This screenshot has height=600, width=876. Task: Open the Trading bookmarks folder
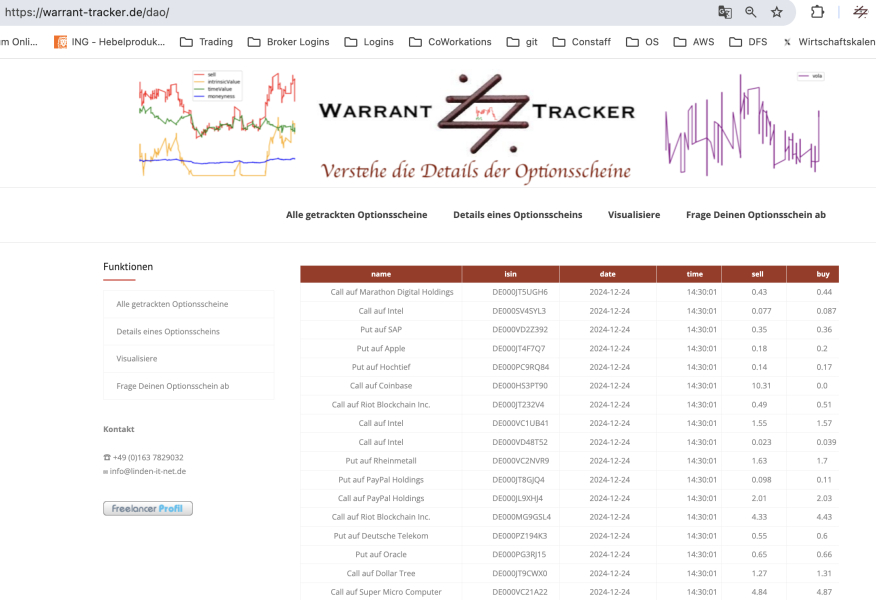[206, 42]
